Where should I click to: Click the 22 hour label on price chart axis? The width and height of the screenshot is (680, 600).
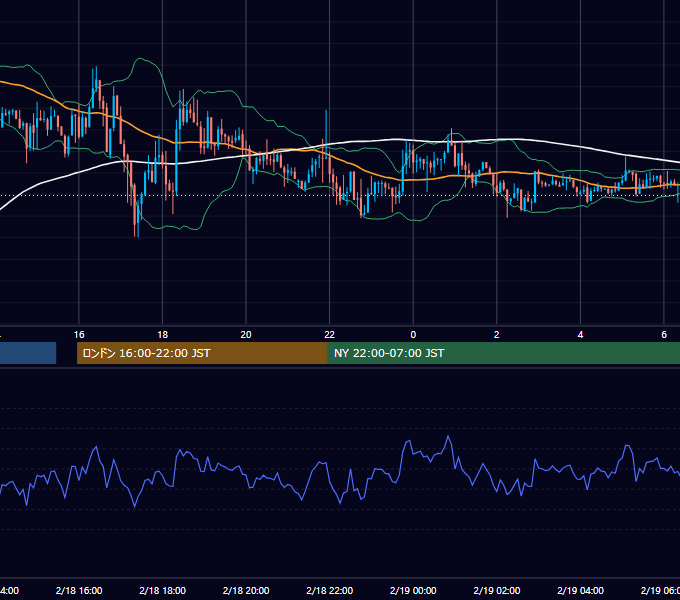tap(330, 335)
